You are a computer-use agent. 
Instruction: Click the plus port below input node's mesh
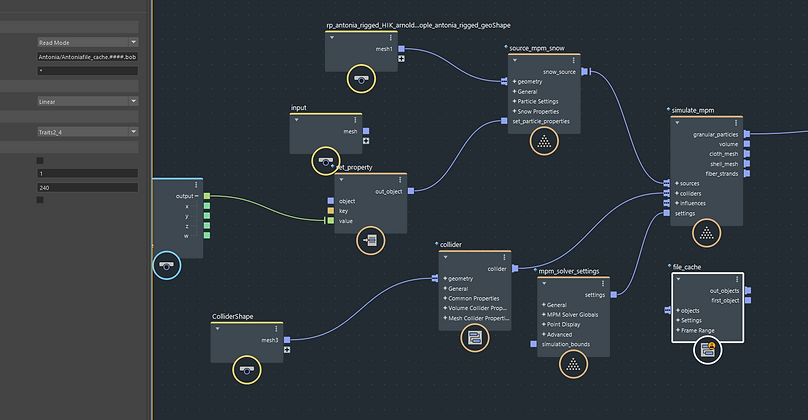point(366,141)
